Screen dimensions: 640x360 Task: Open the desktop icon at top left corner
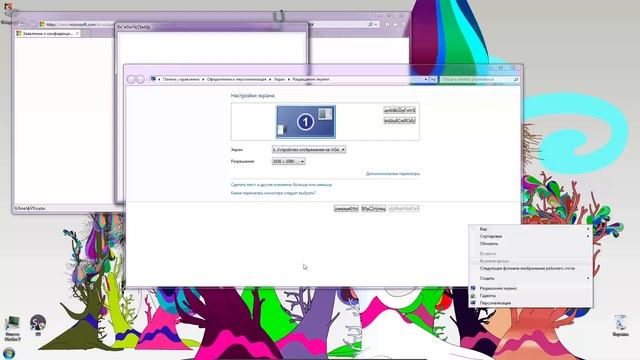click(x=8, y=12)
